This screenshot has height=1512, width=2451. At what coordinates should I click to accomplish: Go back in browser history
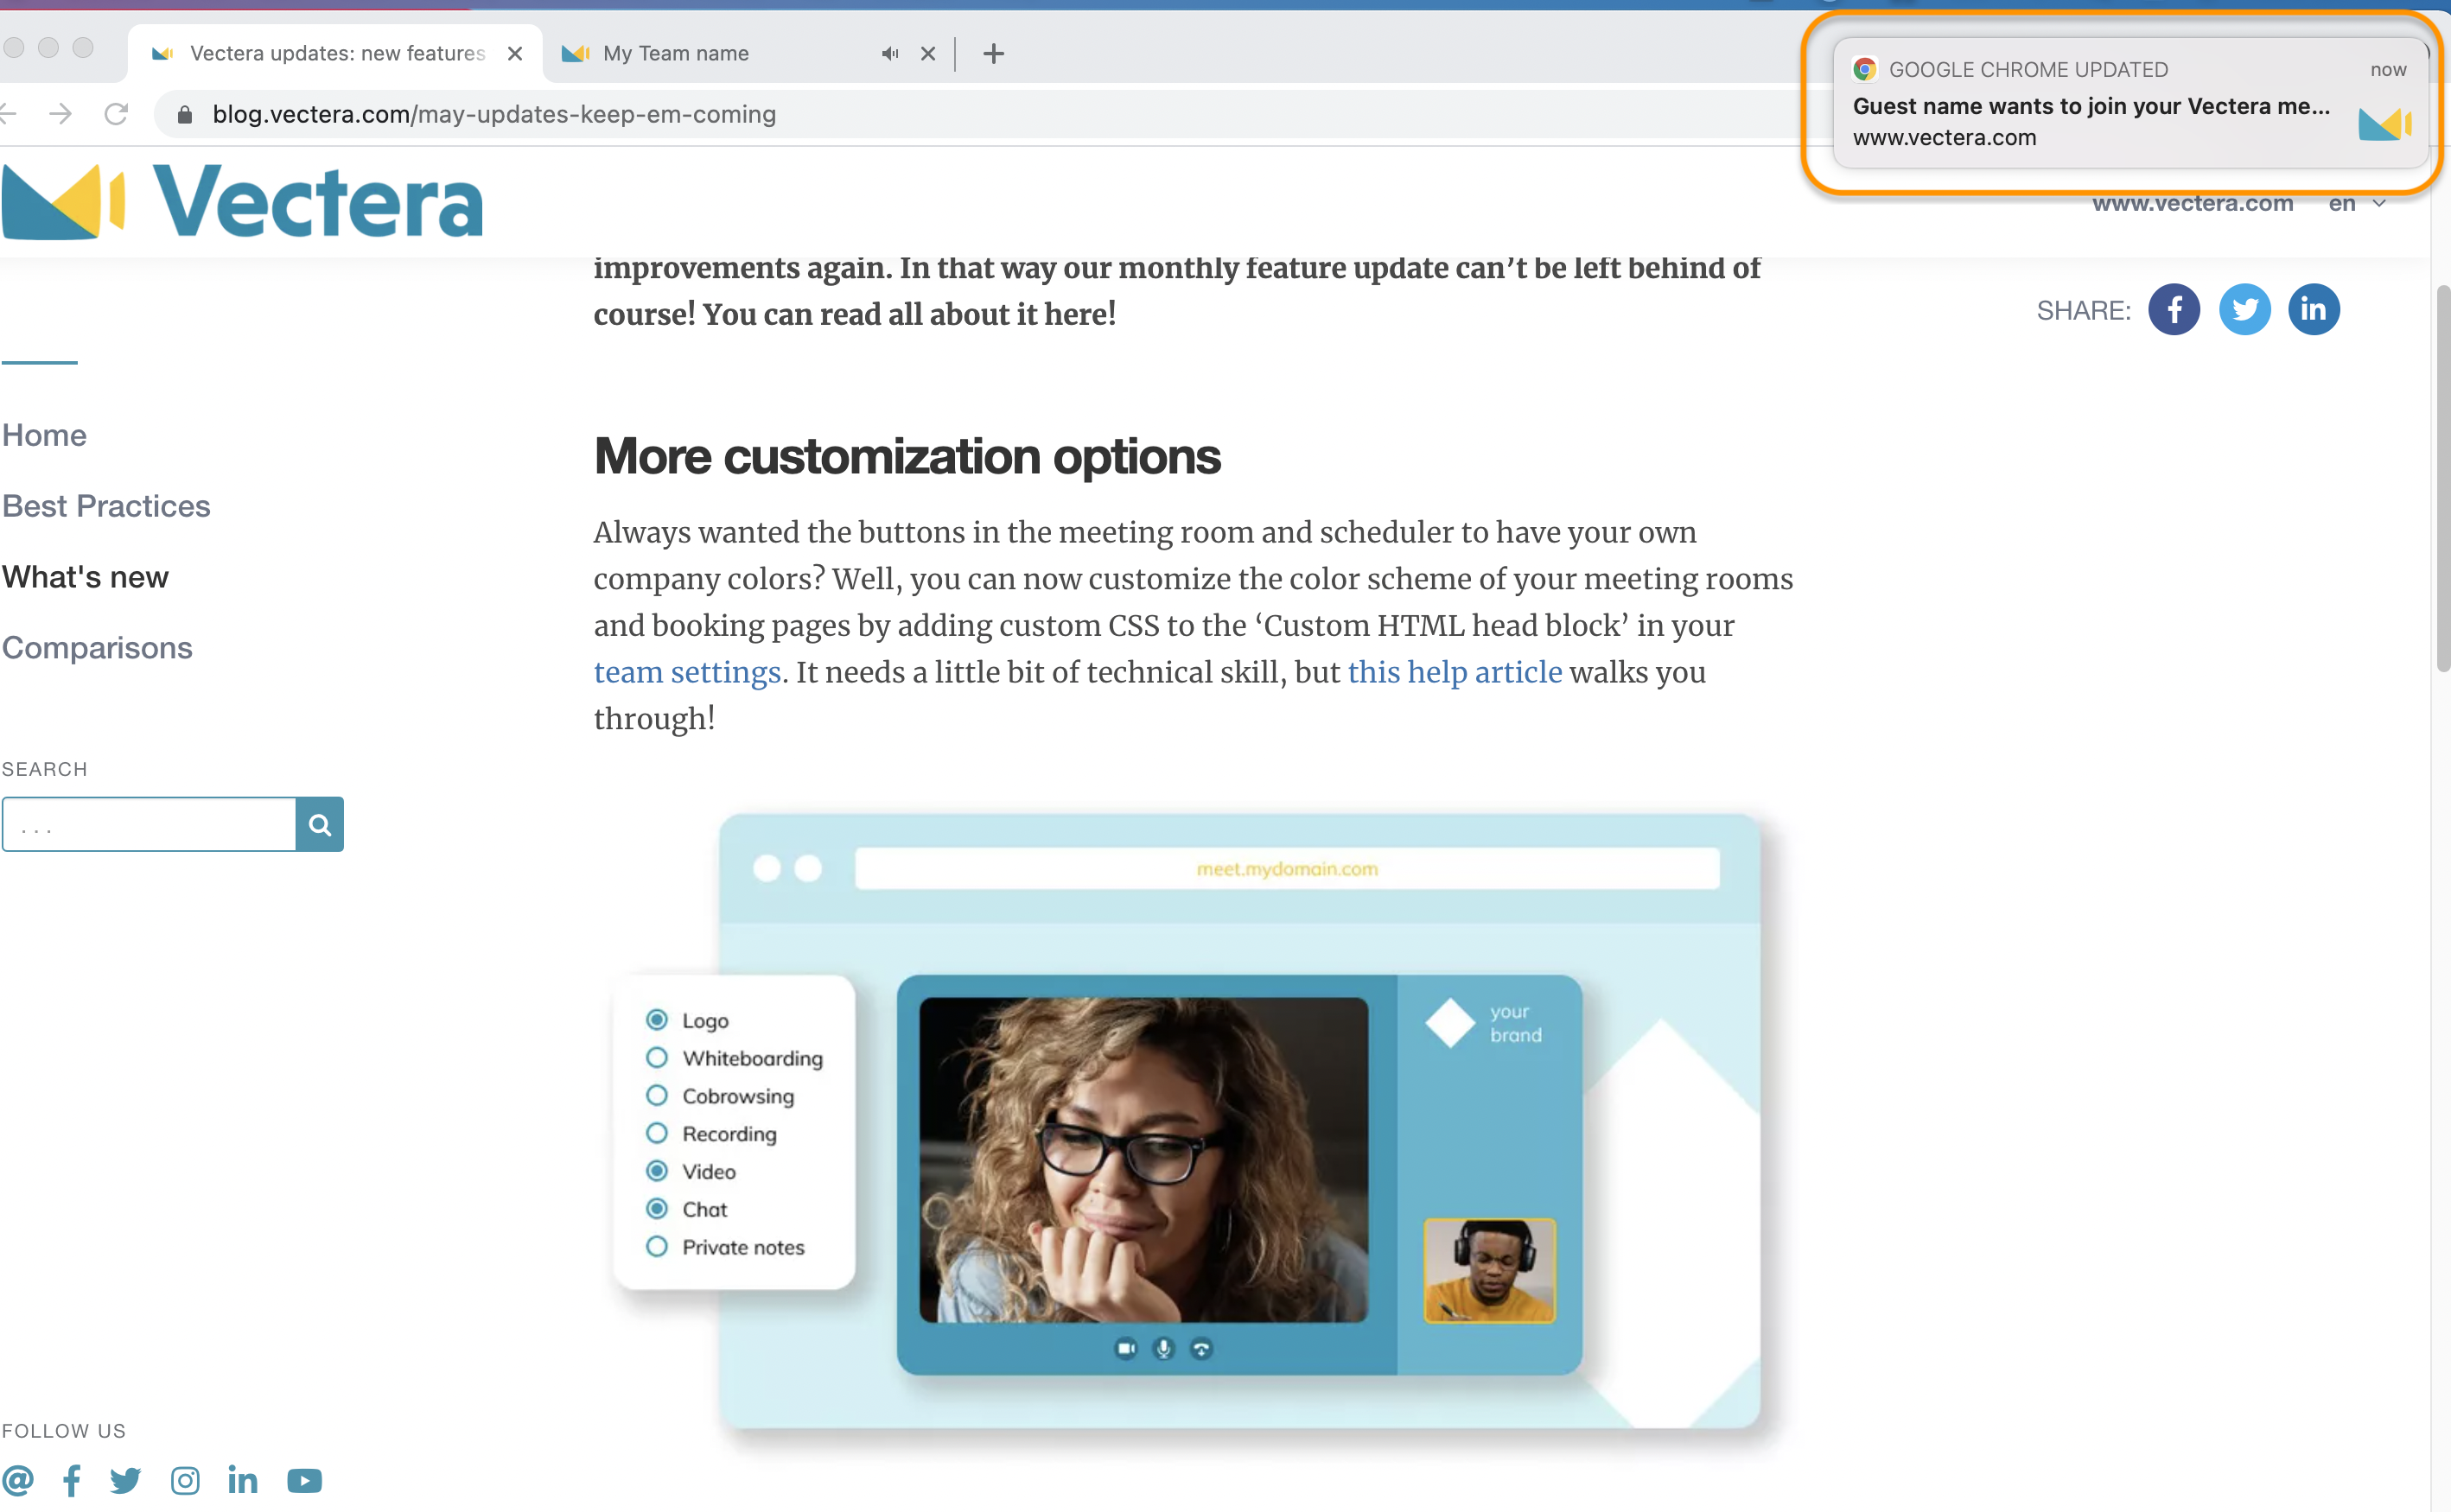point(8,114)
